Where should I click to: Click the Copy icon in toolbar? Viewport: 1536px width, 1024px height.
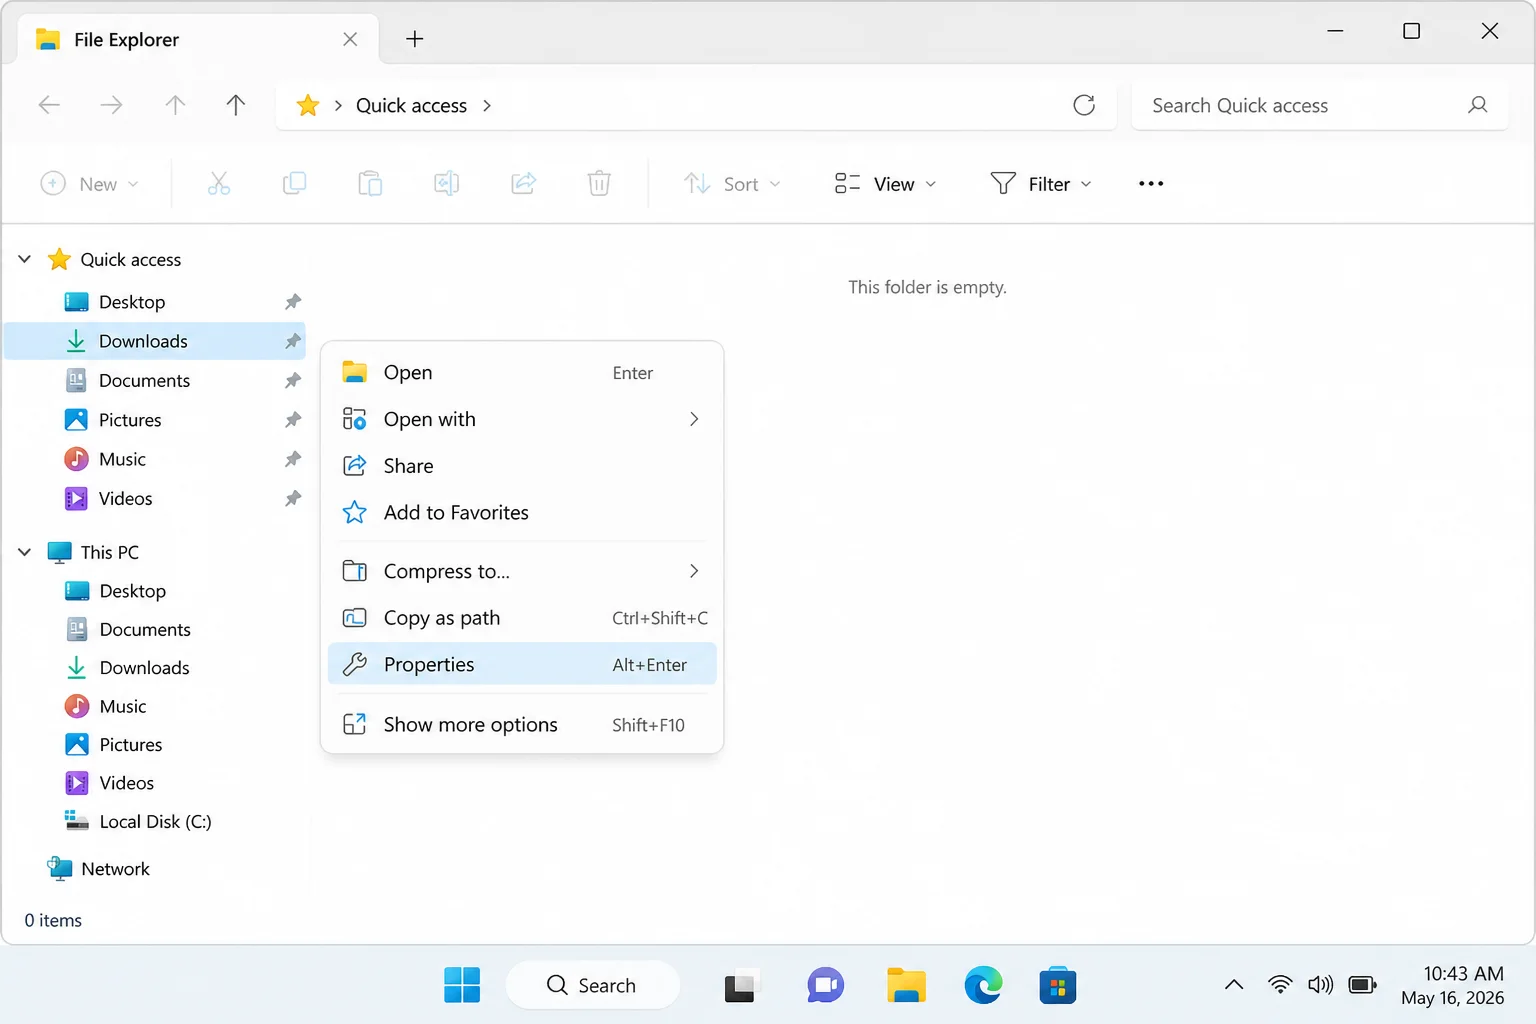point(294,183)
